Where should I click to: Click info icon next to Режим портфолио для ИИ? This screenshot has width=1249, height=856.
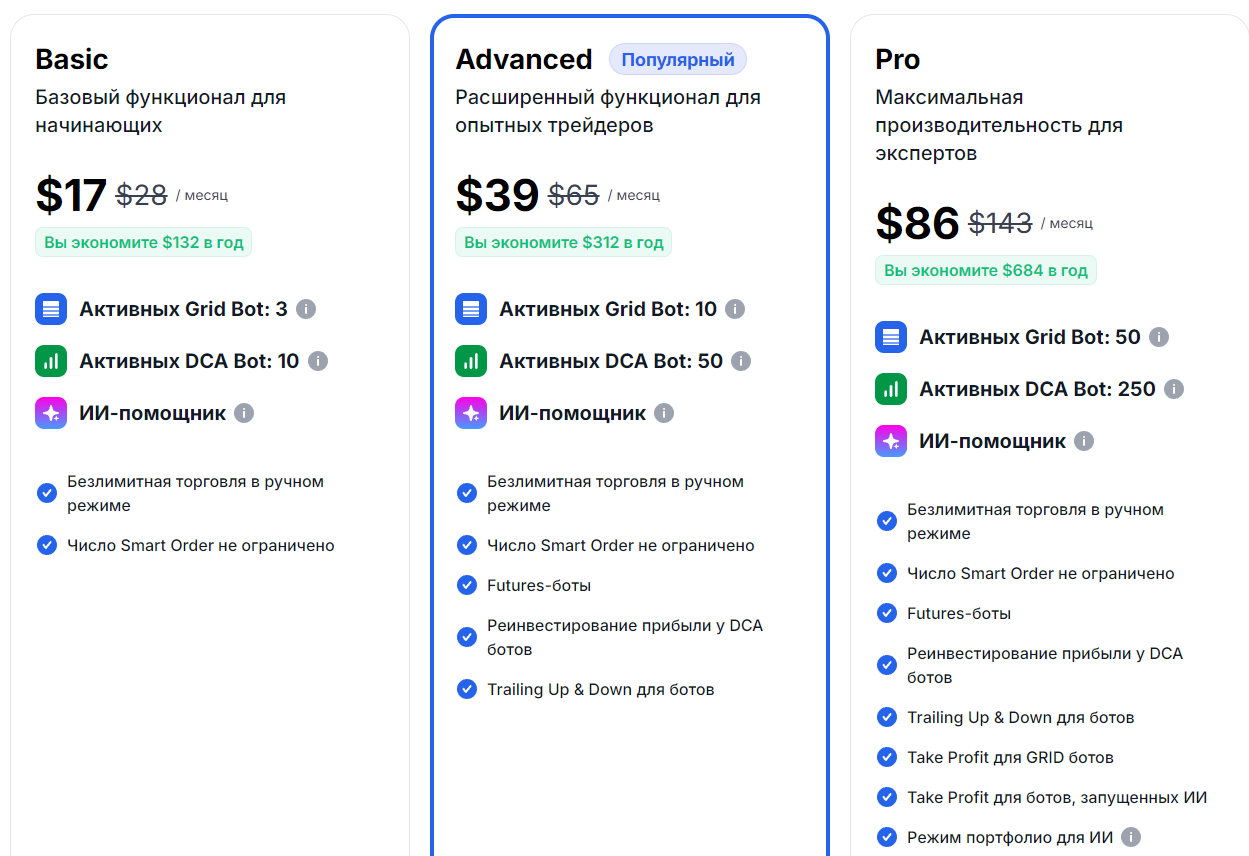(x=1131, y=837)
